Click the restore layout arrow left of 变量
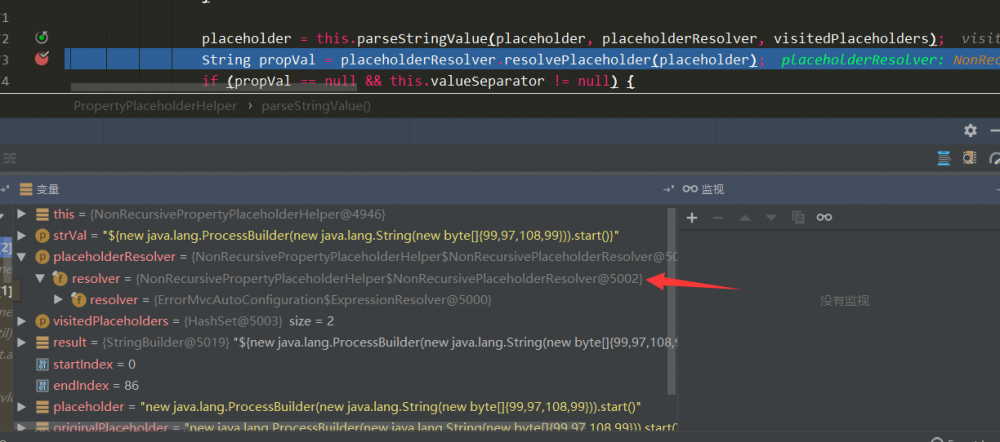The width and height of the screenshot is (1000, 442). pyautogui.click(x=5, y=189)
